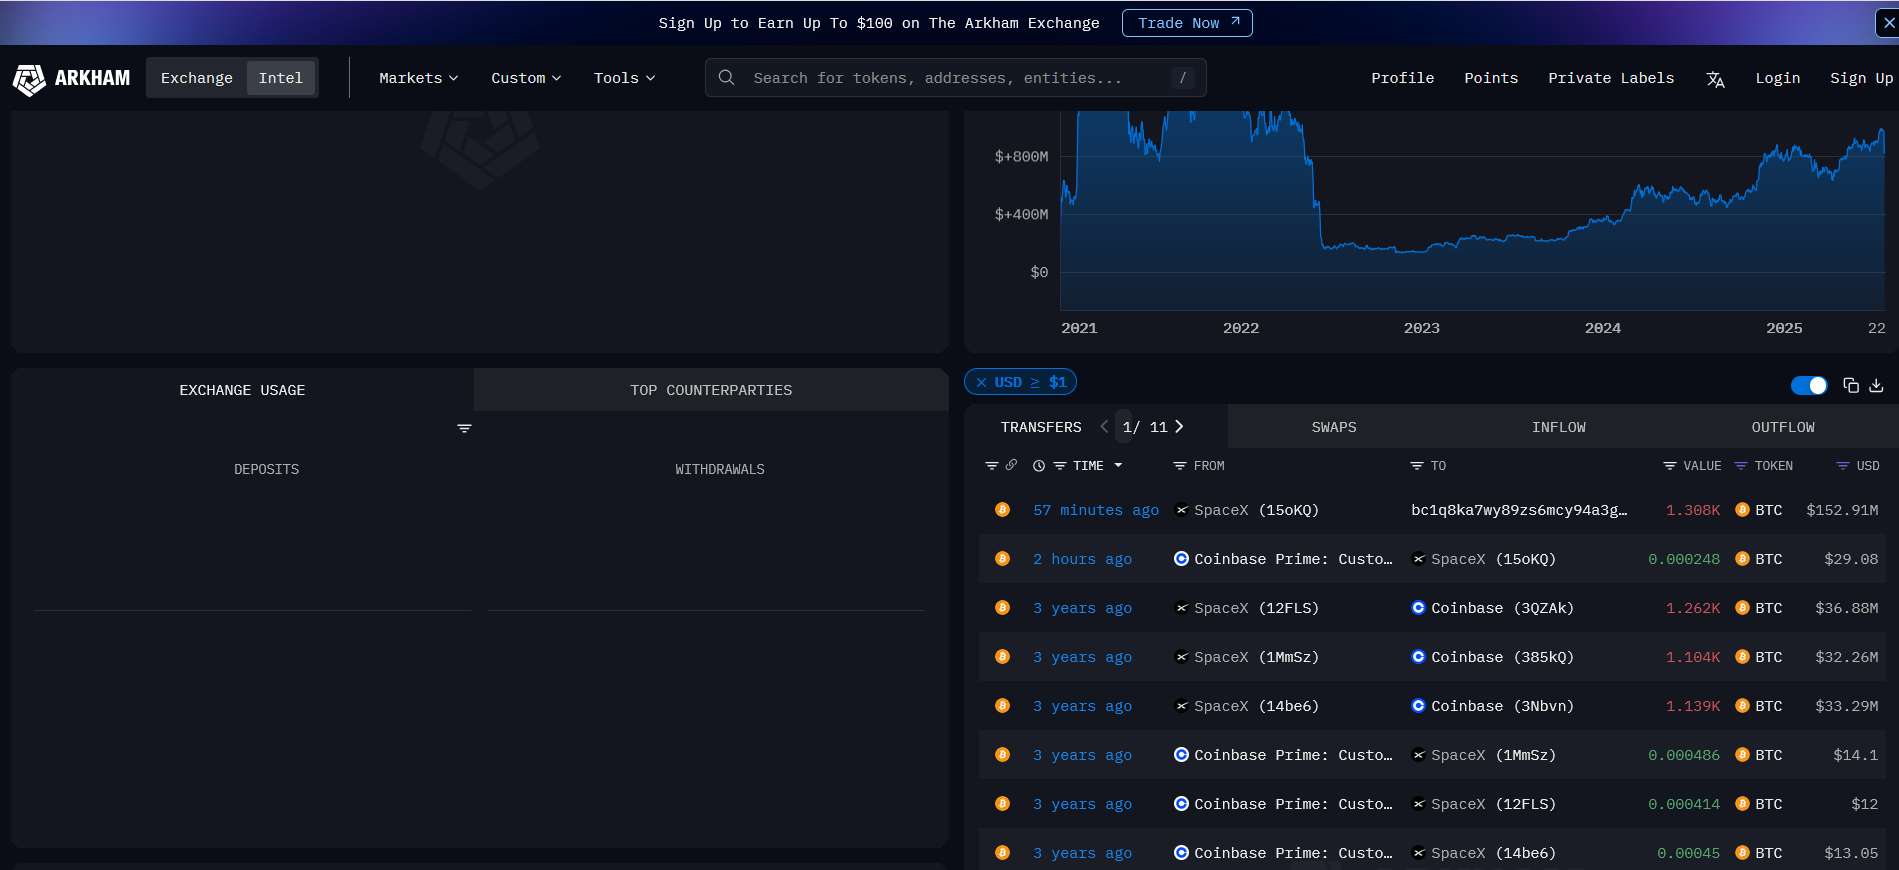This screenshot has height=870, width=1899.
Task: Switch to the Inflow tab
Action: click(x=1559, y=427)
